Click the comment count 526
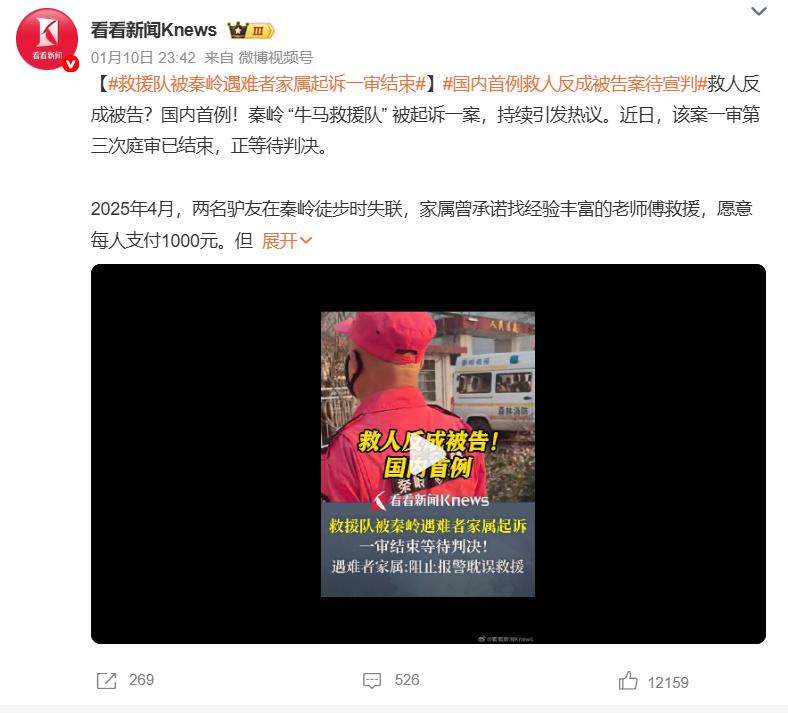The image size is (788, 713). pos(407,680)
